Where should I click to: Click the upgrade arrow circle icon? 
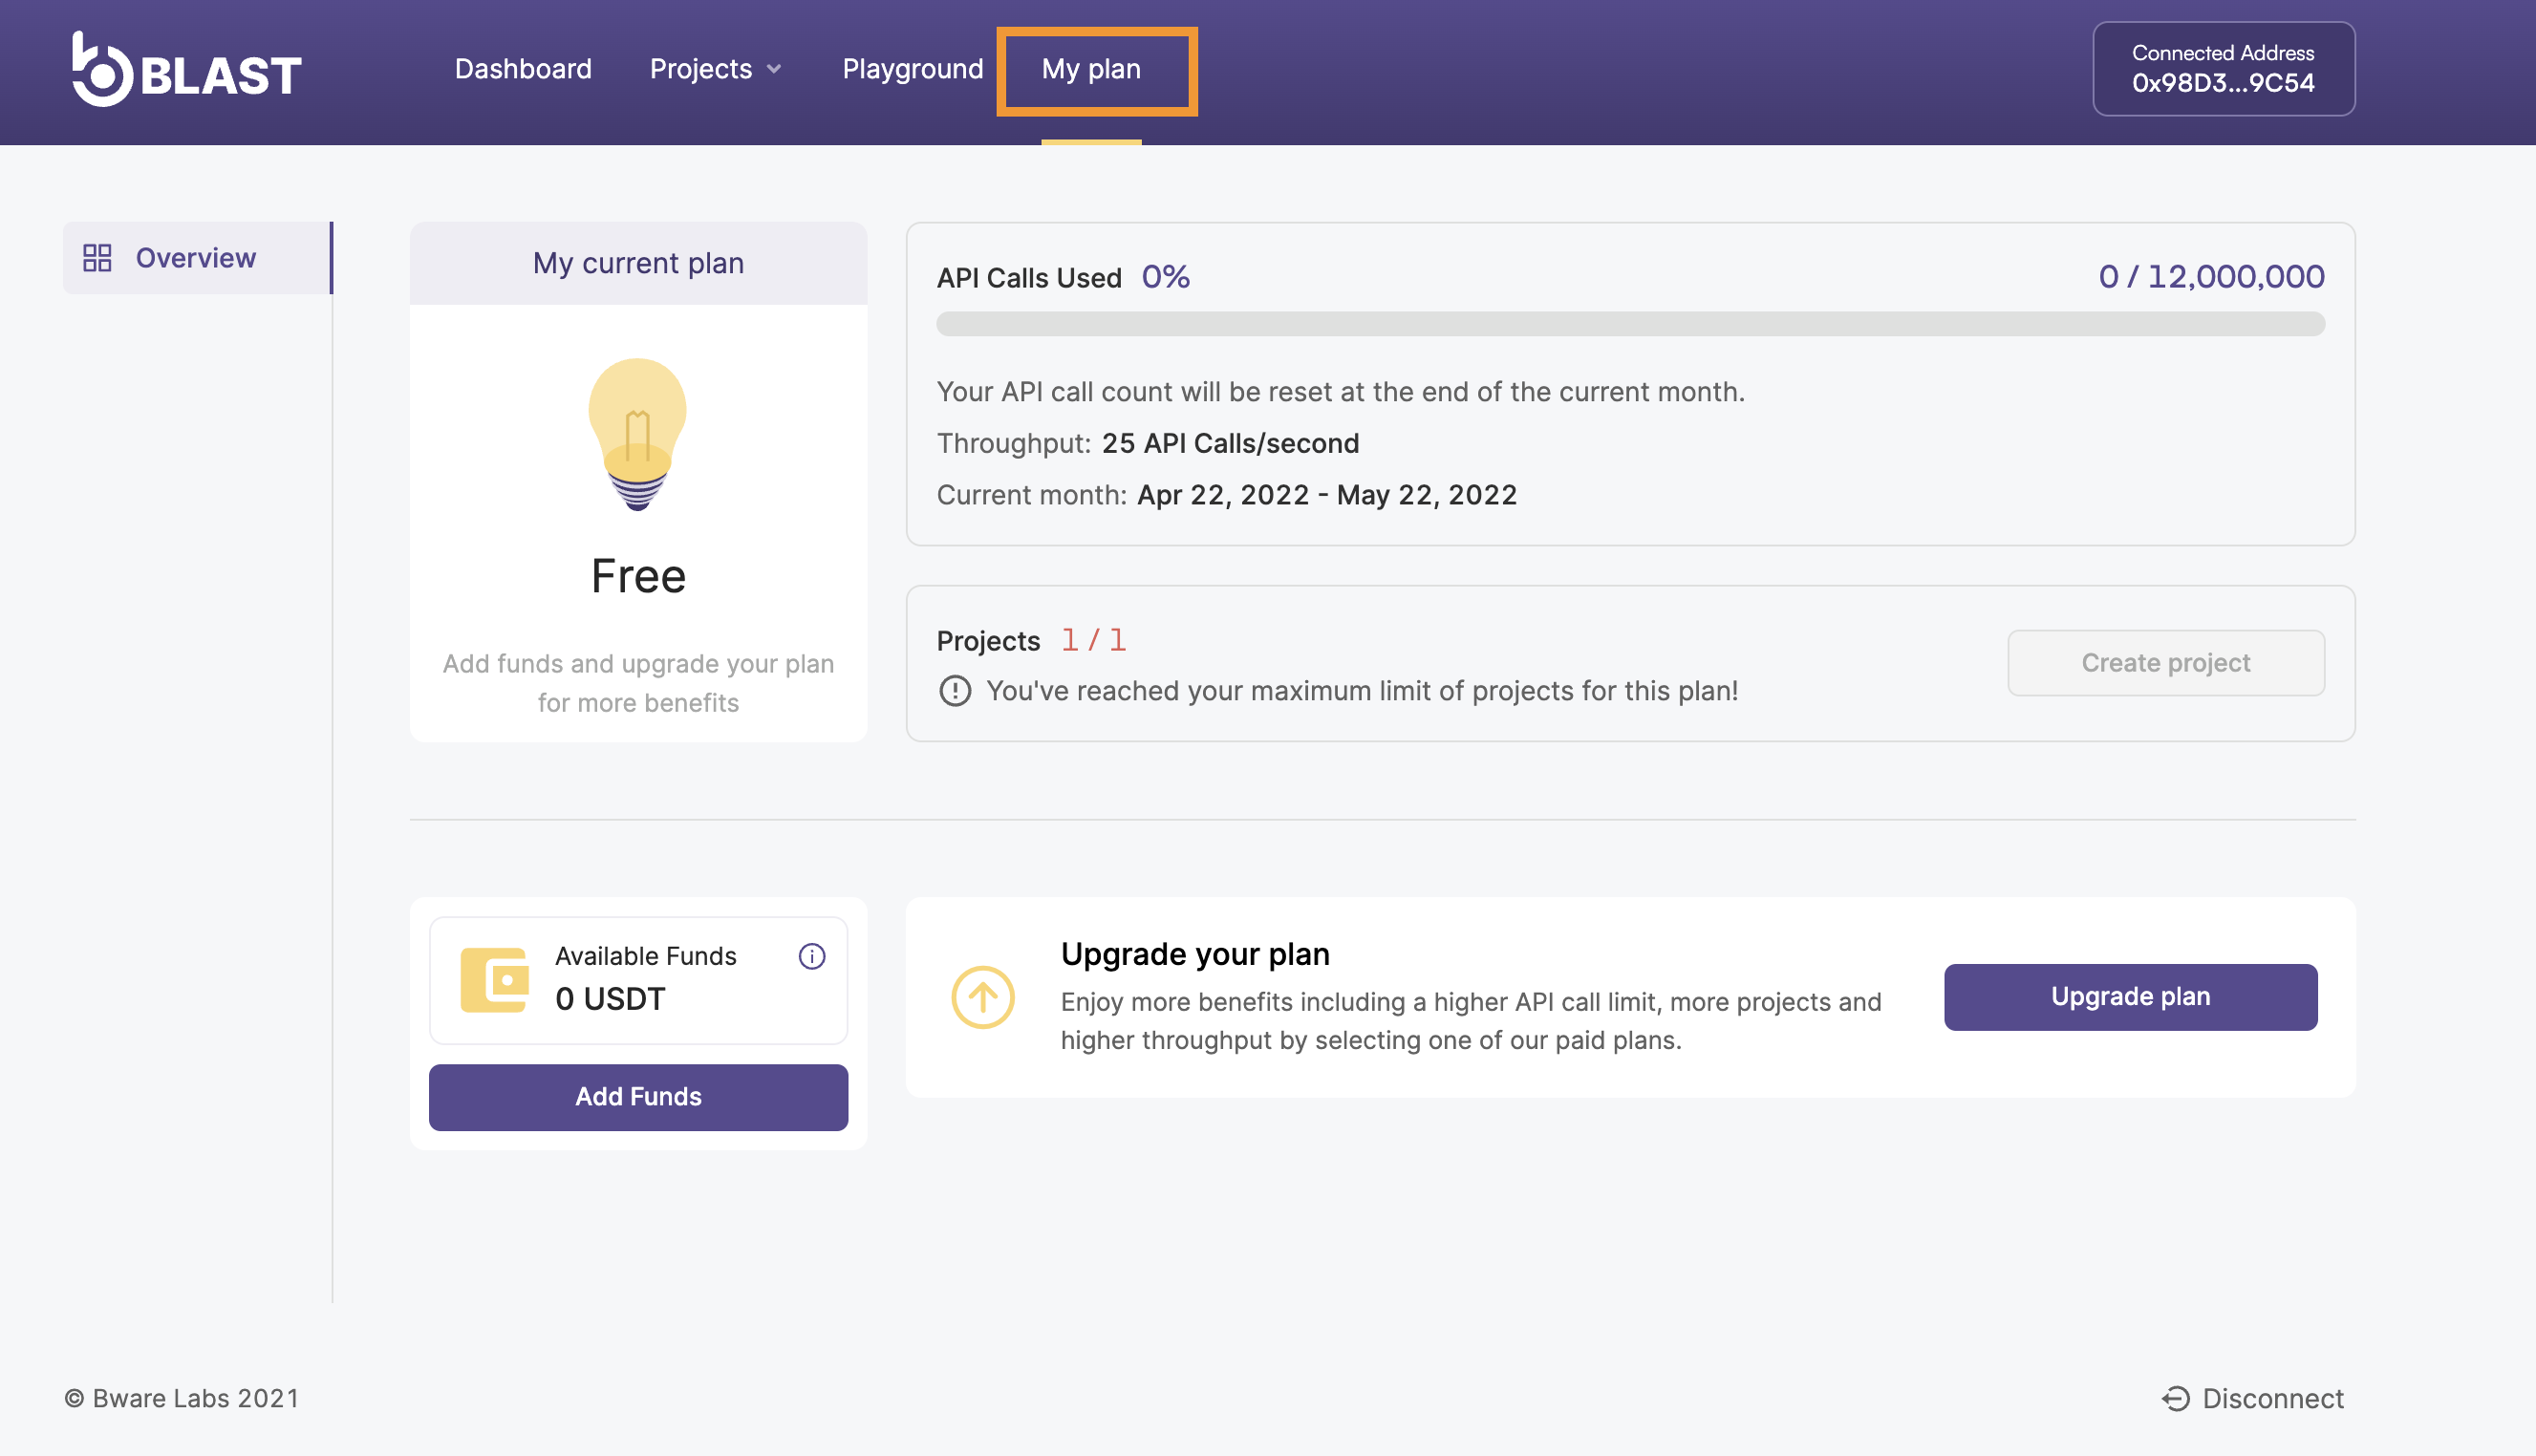[x=982, y=997]
